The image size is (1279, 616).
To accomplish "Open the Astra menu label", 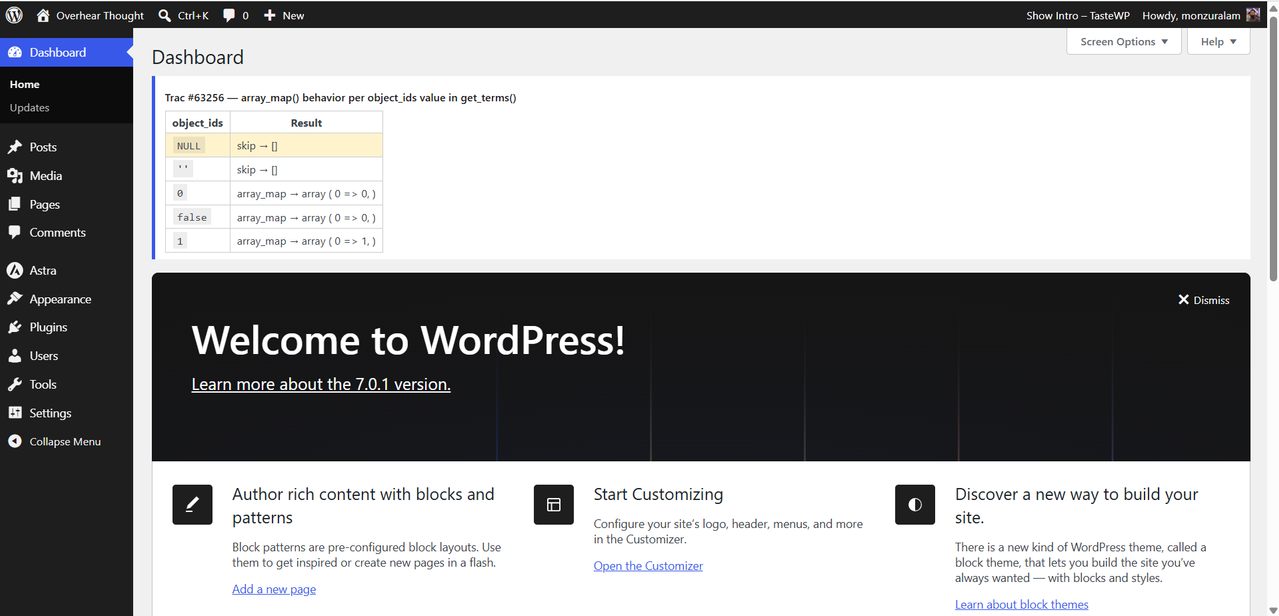I will pos(43,270).
